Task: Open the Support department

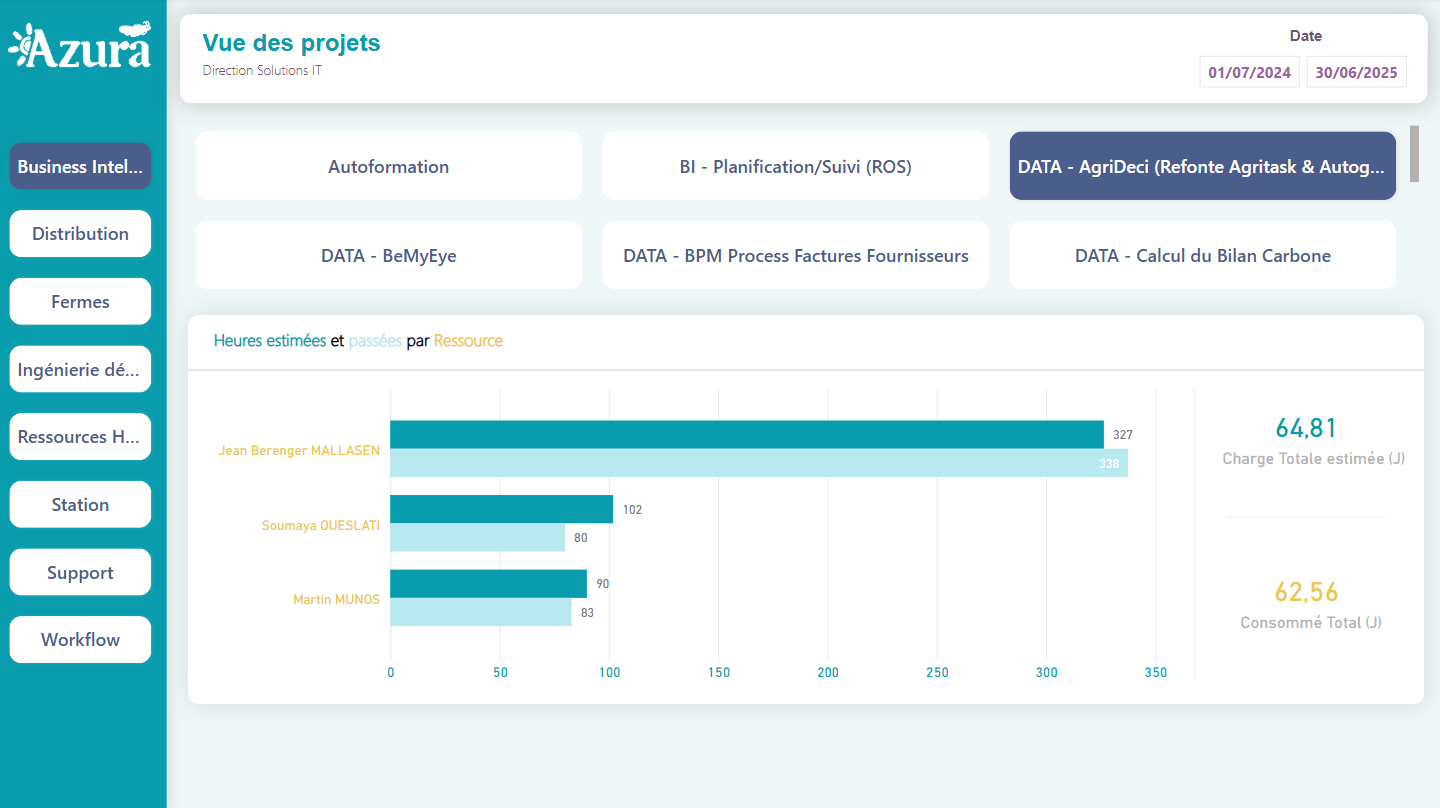Action: (x=80, y=573)
